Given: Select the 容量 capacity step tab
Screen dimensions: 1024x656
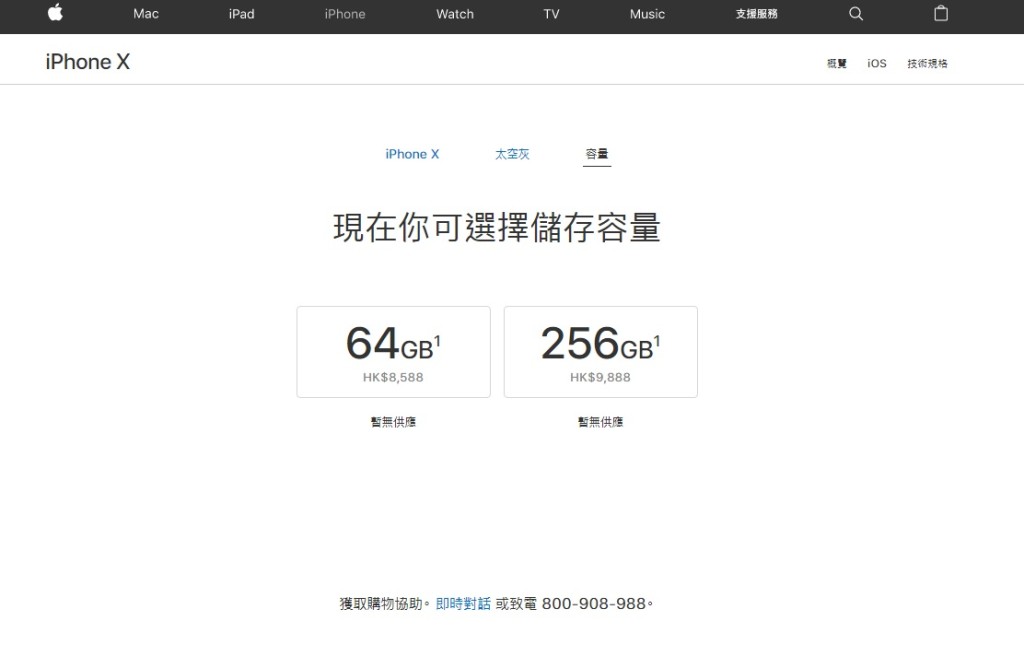Looking at the screenshot, I should pyautogui.click(x=597, y=154).
